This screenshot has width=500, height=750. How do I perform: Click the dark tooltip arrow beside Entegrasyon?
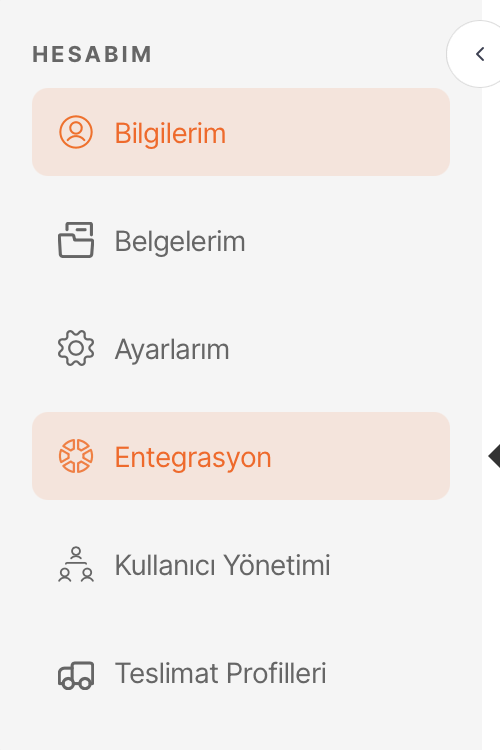(x=494, y=456)
